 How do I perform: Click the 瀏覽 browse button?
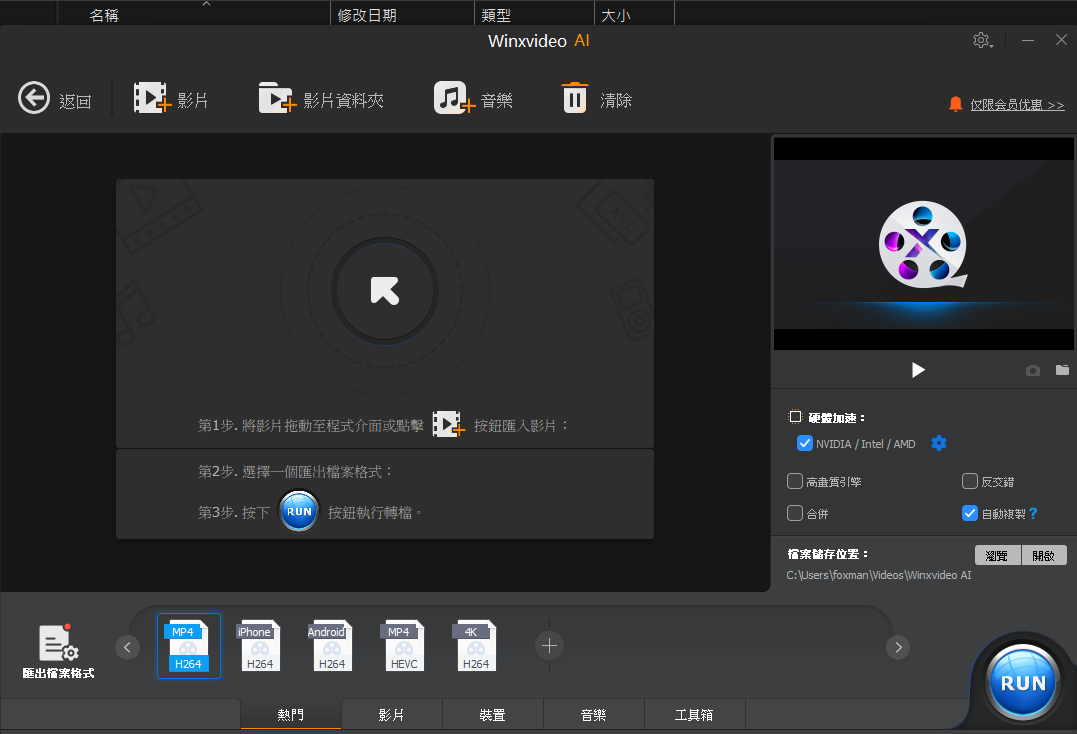click(x=997, y=556)
